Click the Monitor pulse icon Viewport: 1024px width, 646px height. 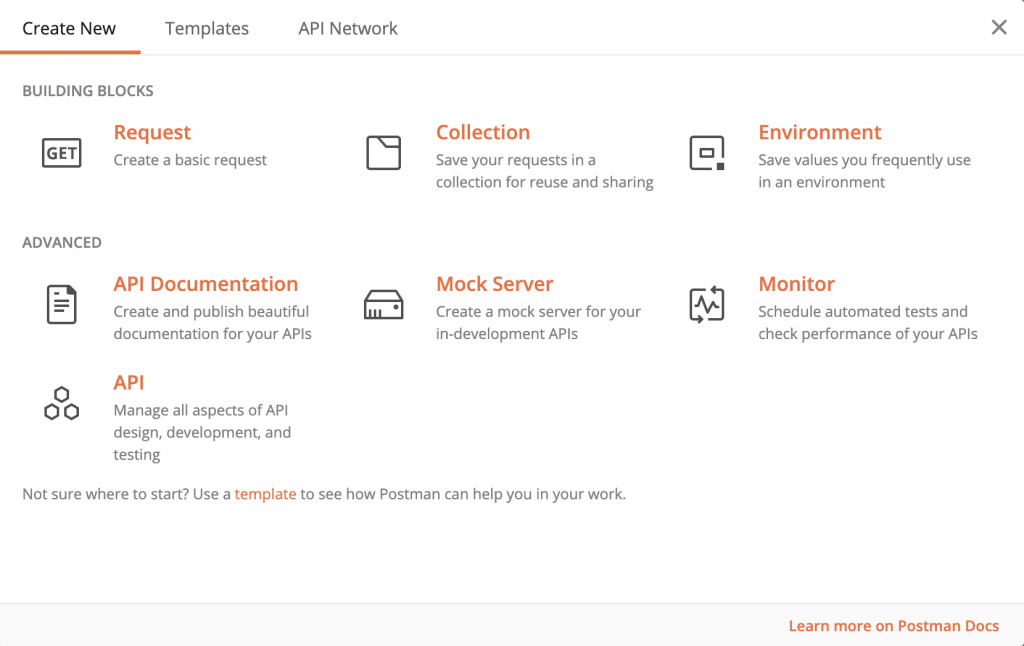707,304
